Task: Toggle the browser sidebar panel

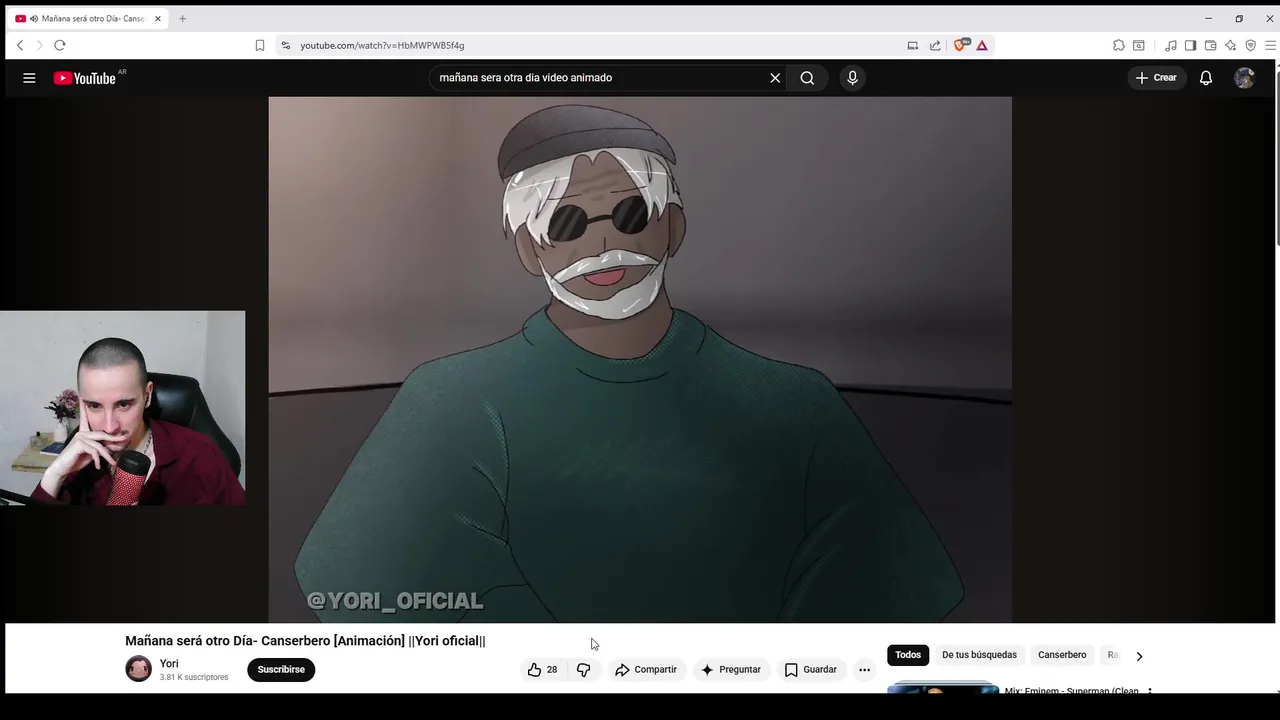Action: [1190, 45]
